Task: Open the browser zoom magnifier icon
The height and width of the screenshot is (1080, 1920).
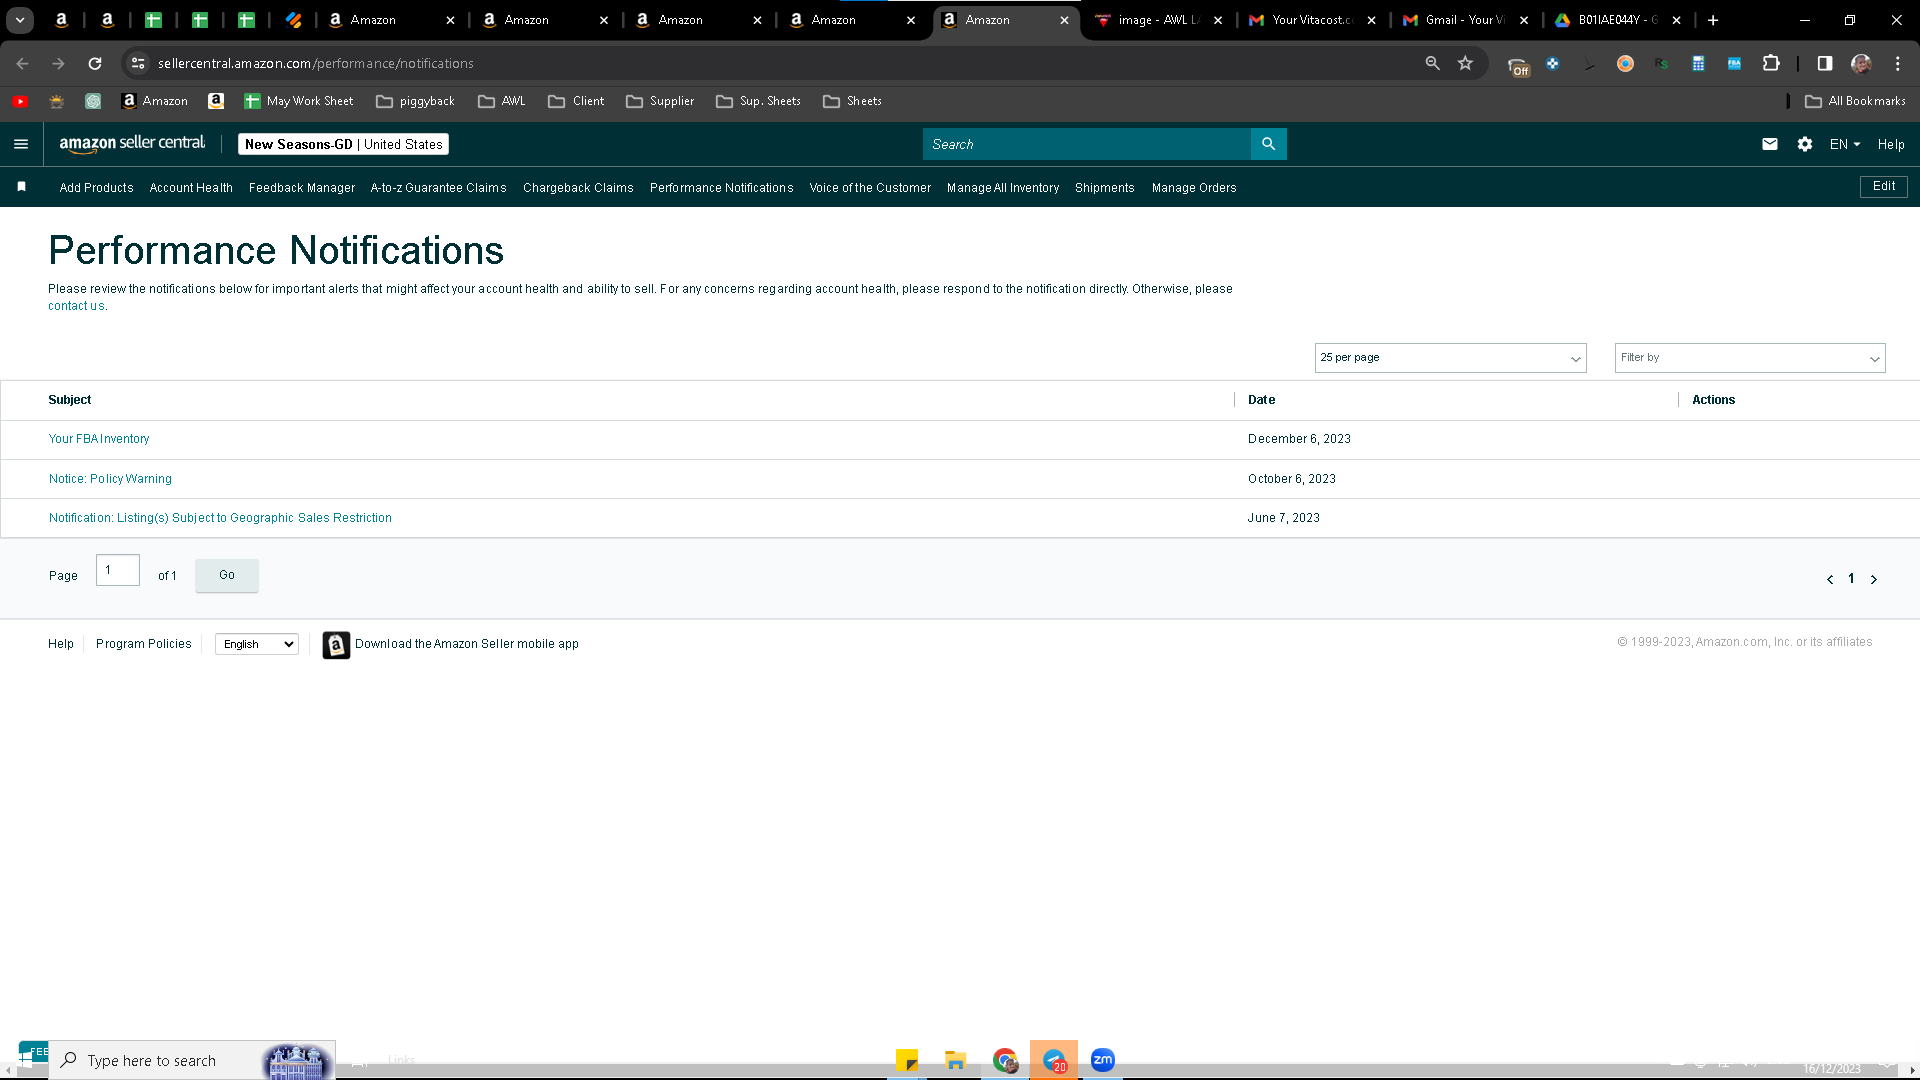Action: coord(1432,63)
